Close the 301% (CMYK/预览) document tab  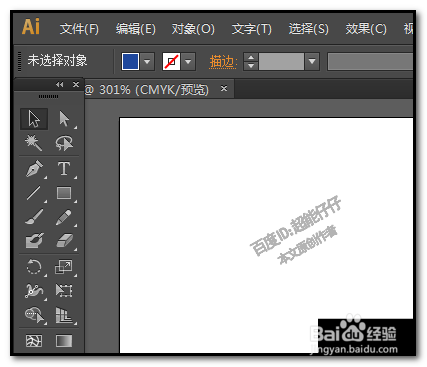point(224,89)
